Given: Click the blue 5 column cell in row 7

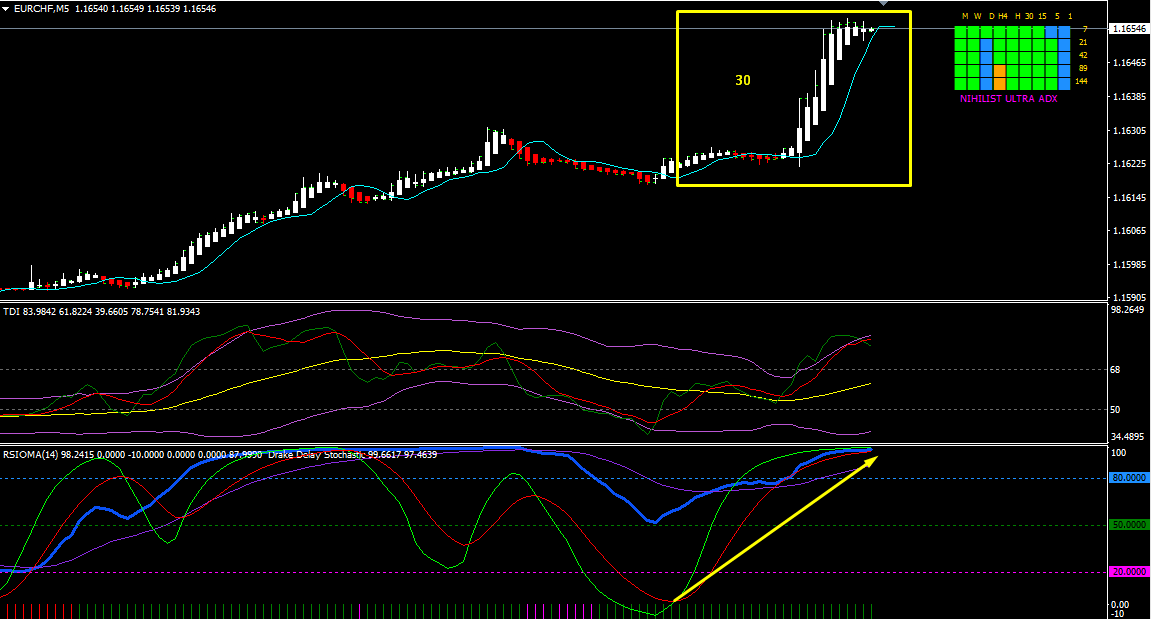Looking at the screenshot, I should pos(1052,32).
